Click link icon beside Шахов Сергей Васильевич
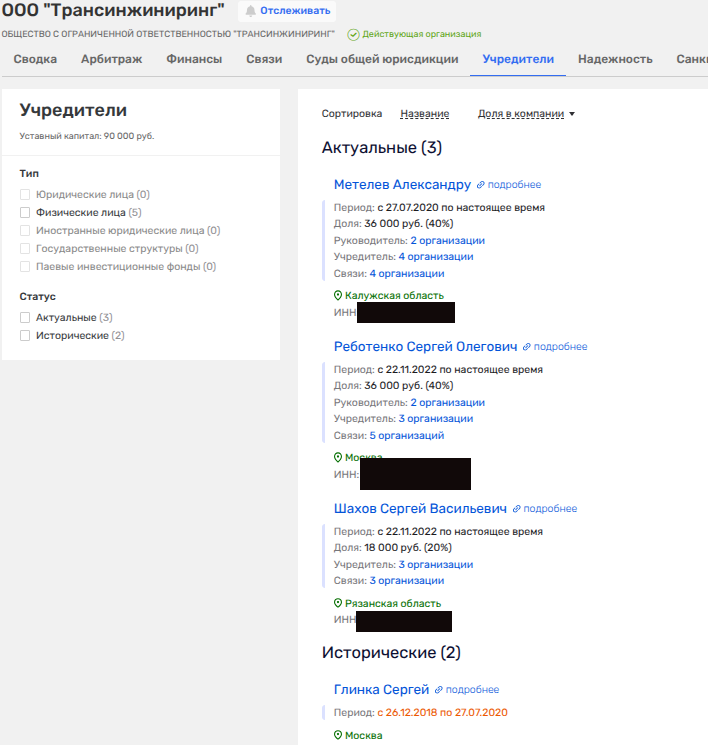 [517, 509]
